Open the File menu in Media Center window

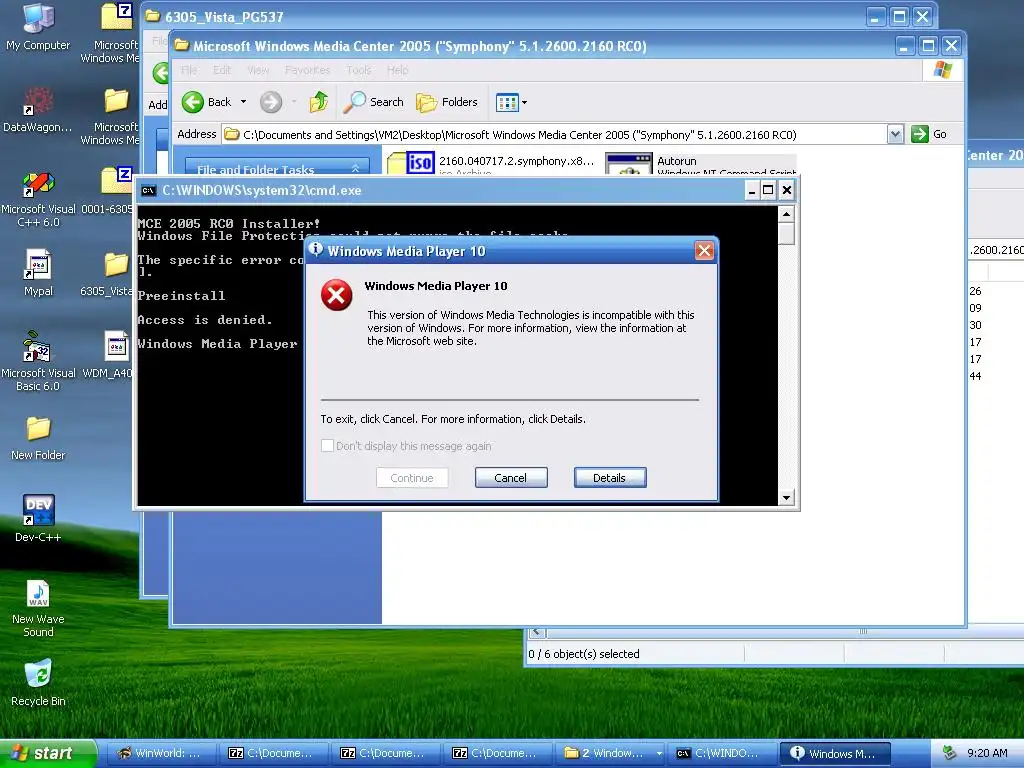click(189, 70)
